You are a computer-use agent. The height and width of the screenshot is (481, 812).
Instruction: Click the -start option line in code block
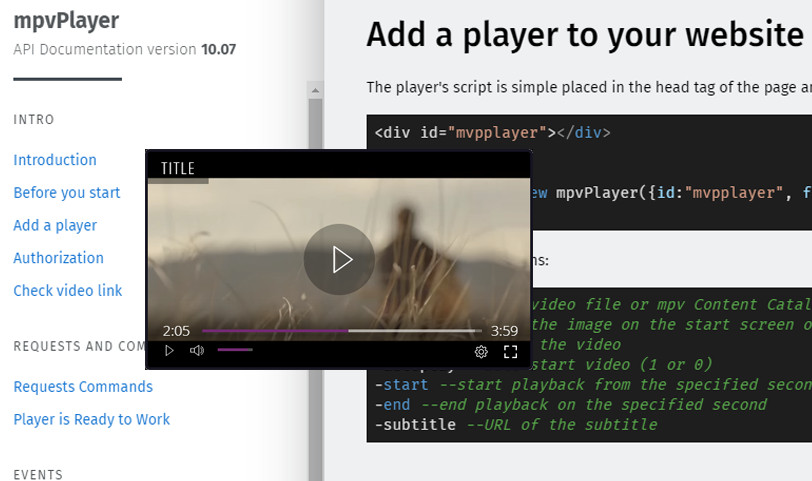coord(593,385)
